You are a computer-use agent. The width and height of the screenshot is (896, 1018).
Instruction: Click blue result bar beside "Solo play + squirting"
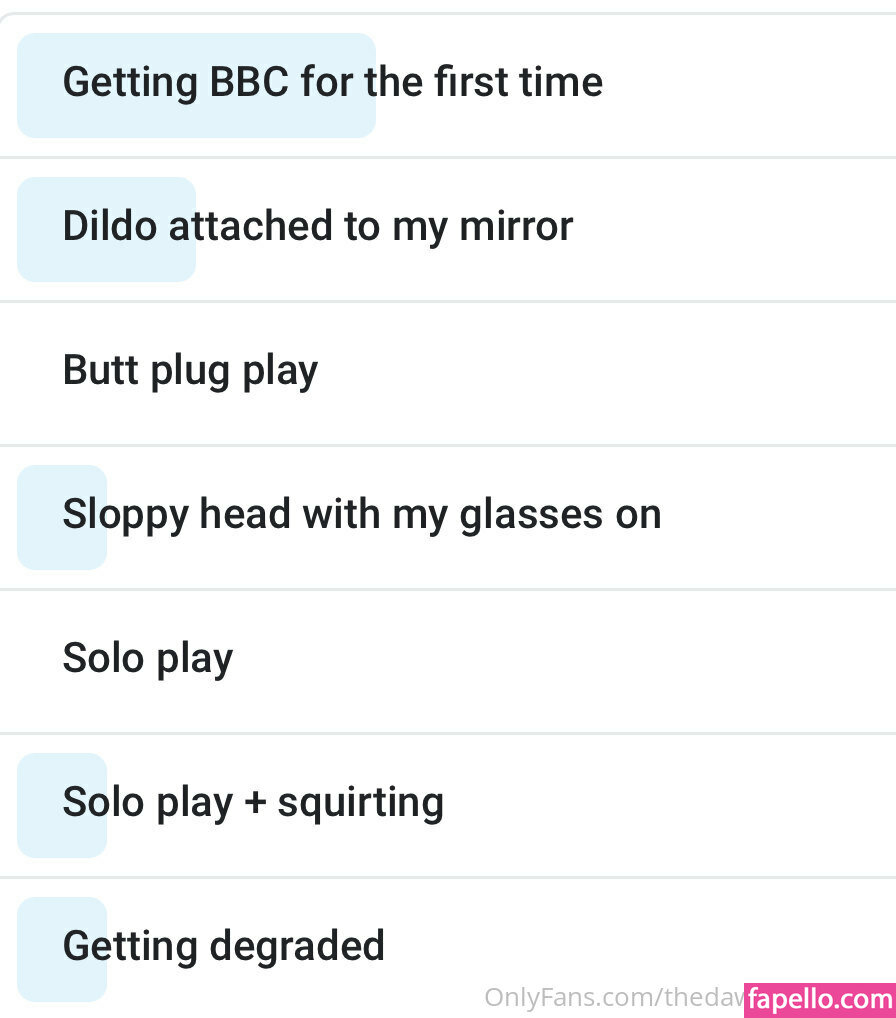(x=62, y=806)
